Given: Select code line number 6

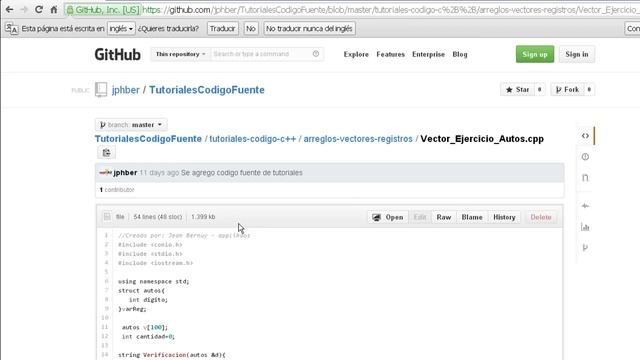Looking at the screenshot, I should (x=106, y=281).
